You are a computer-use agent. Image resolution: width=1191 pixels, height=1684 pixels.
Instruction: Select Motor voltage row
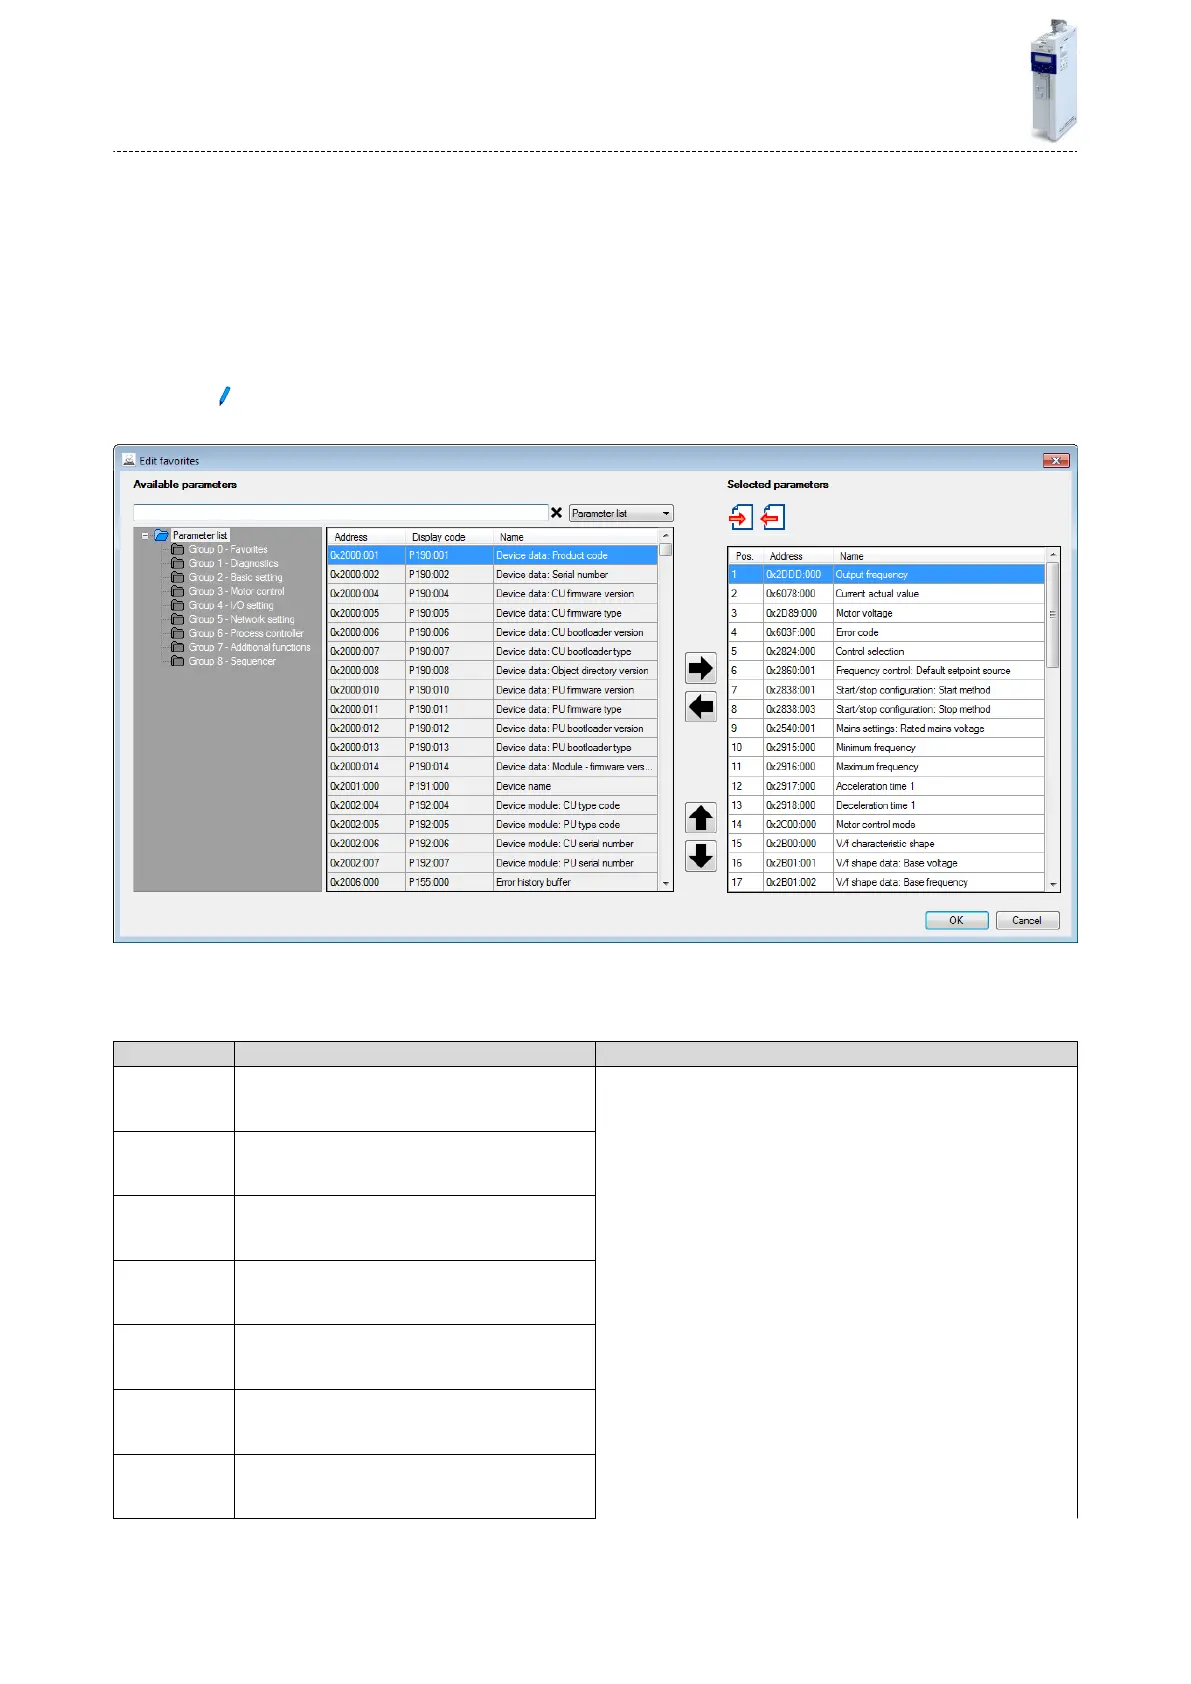pos(886,613)
